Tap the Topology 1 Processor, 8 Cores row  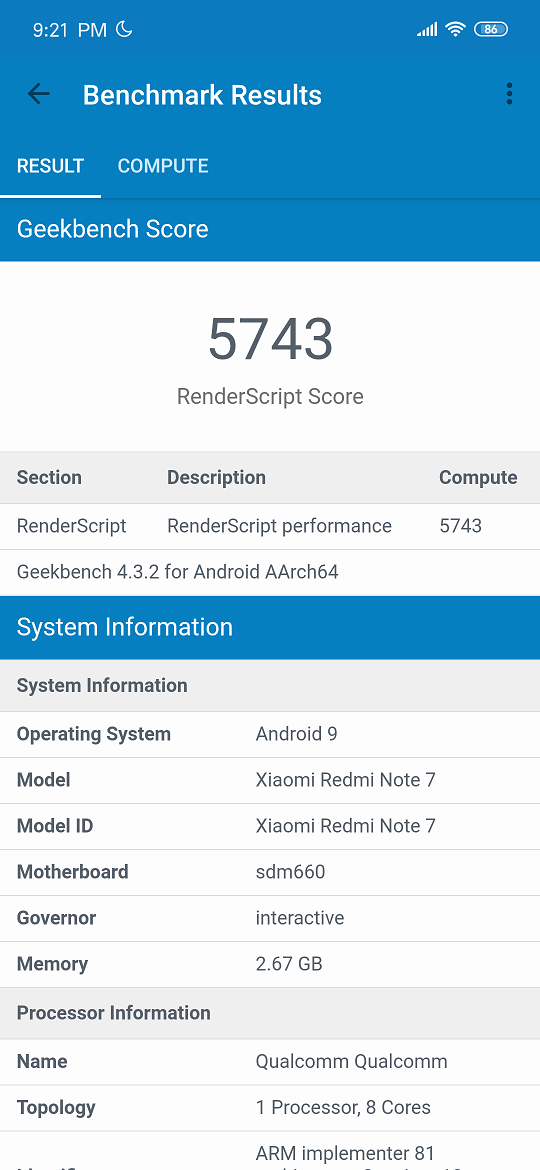[x=270, y=1107]
